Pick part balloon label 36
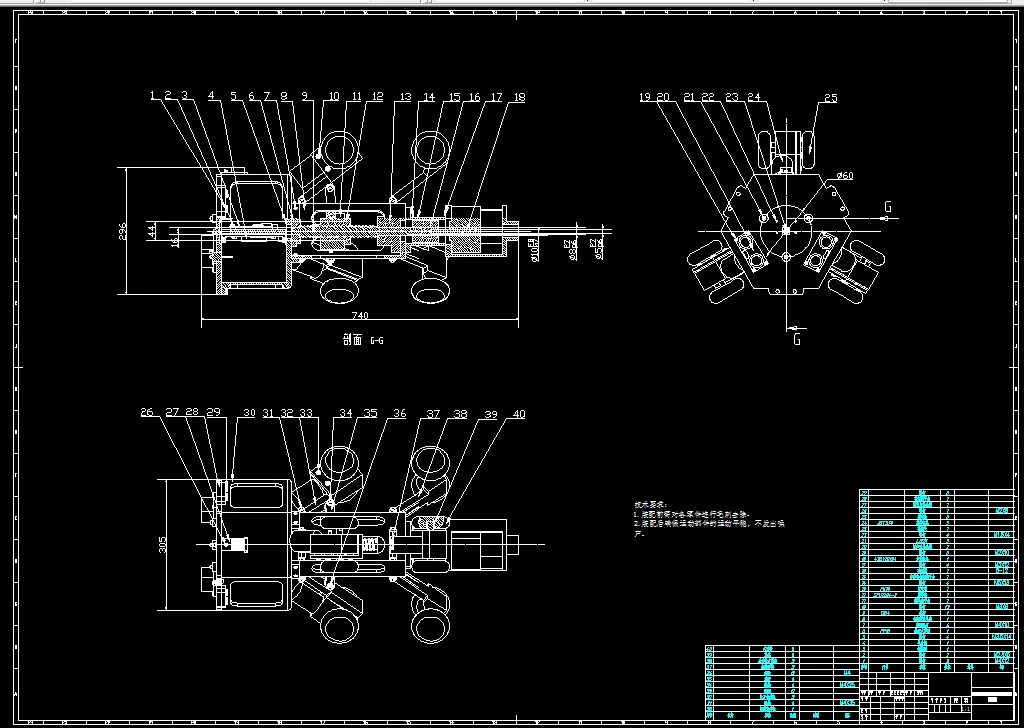 pyautogui.click(x=399, y=413)
